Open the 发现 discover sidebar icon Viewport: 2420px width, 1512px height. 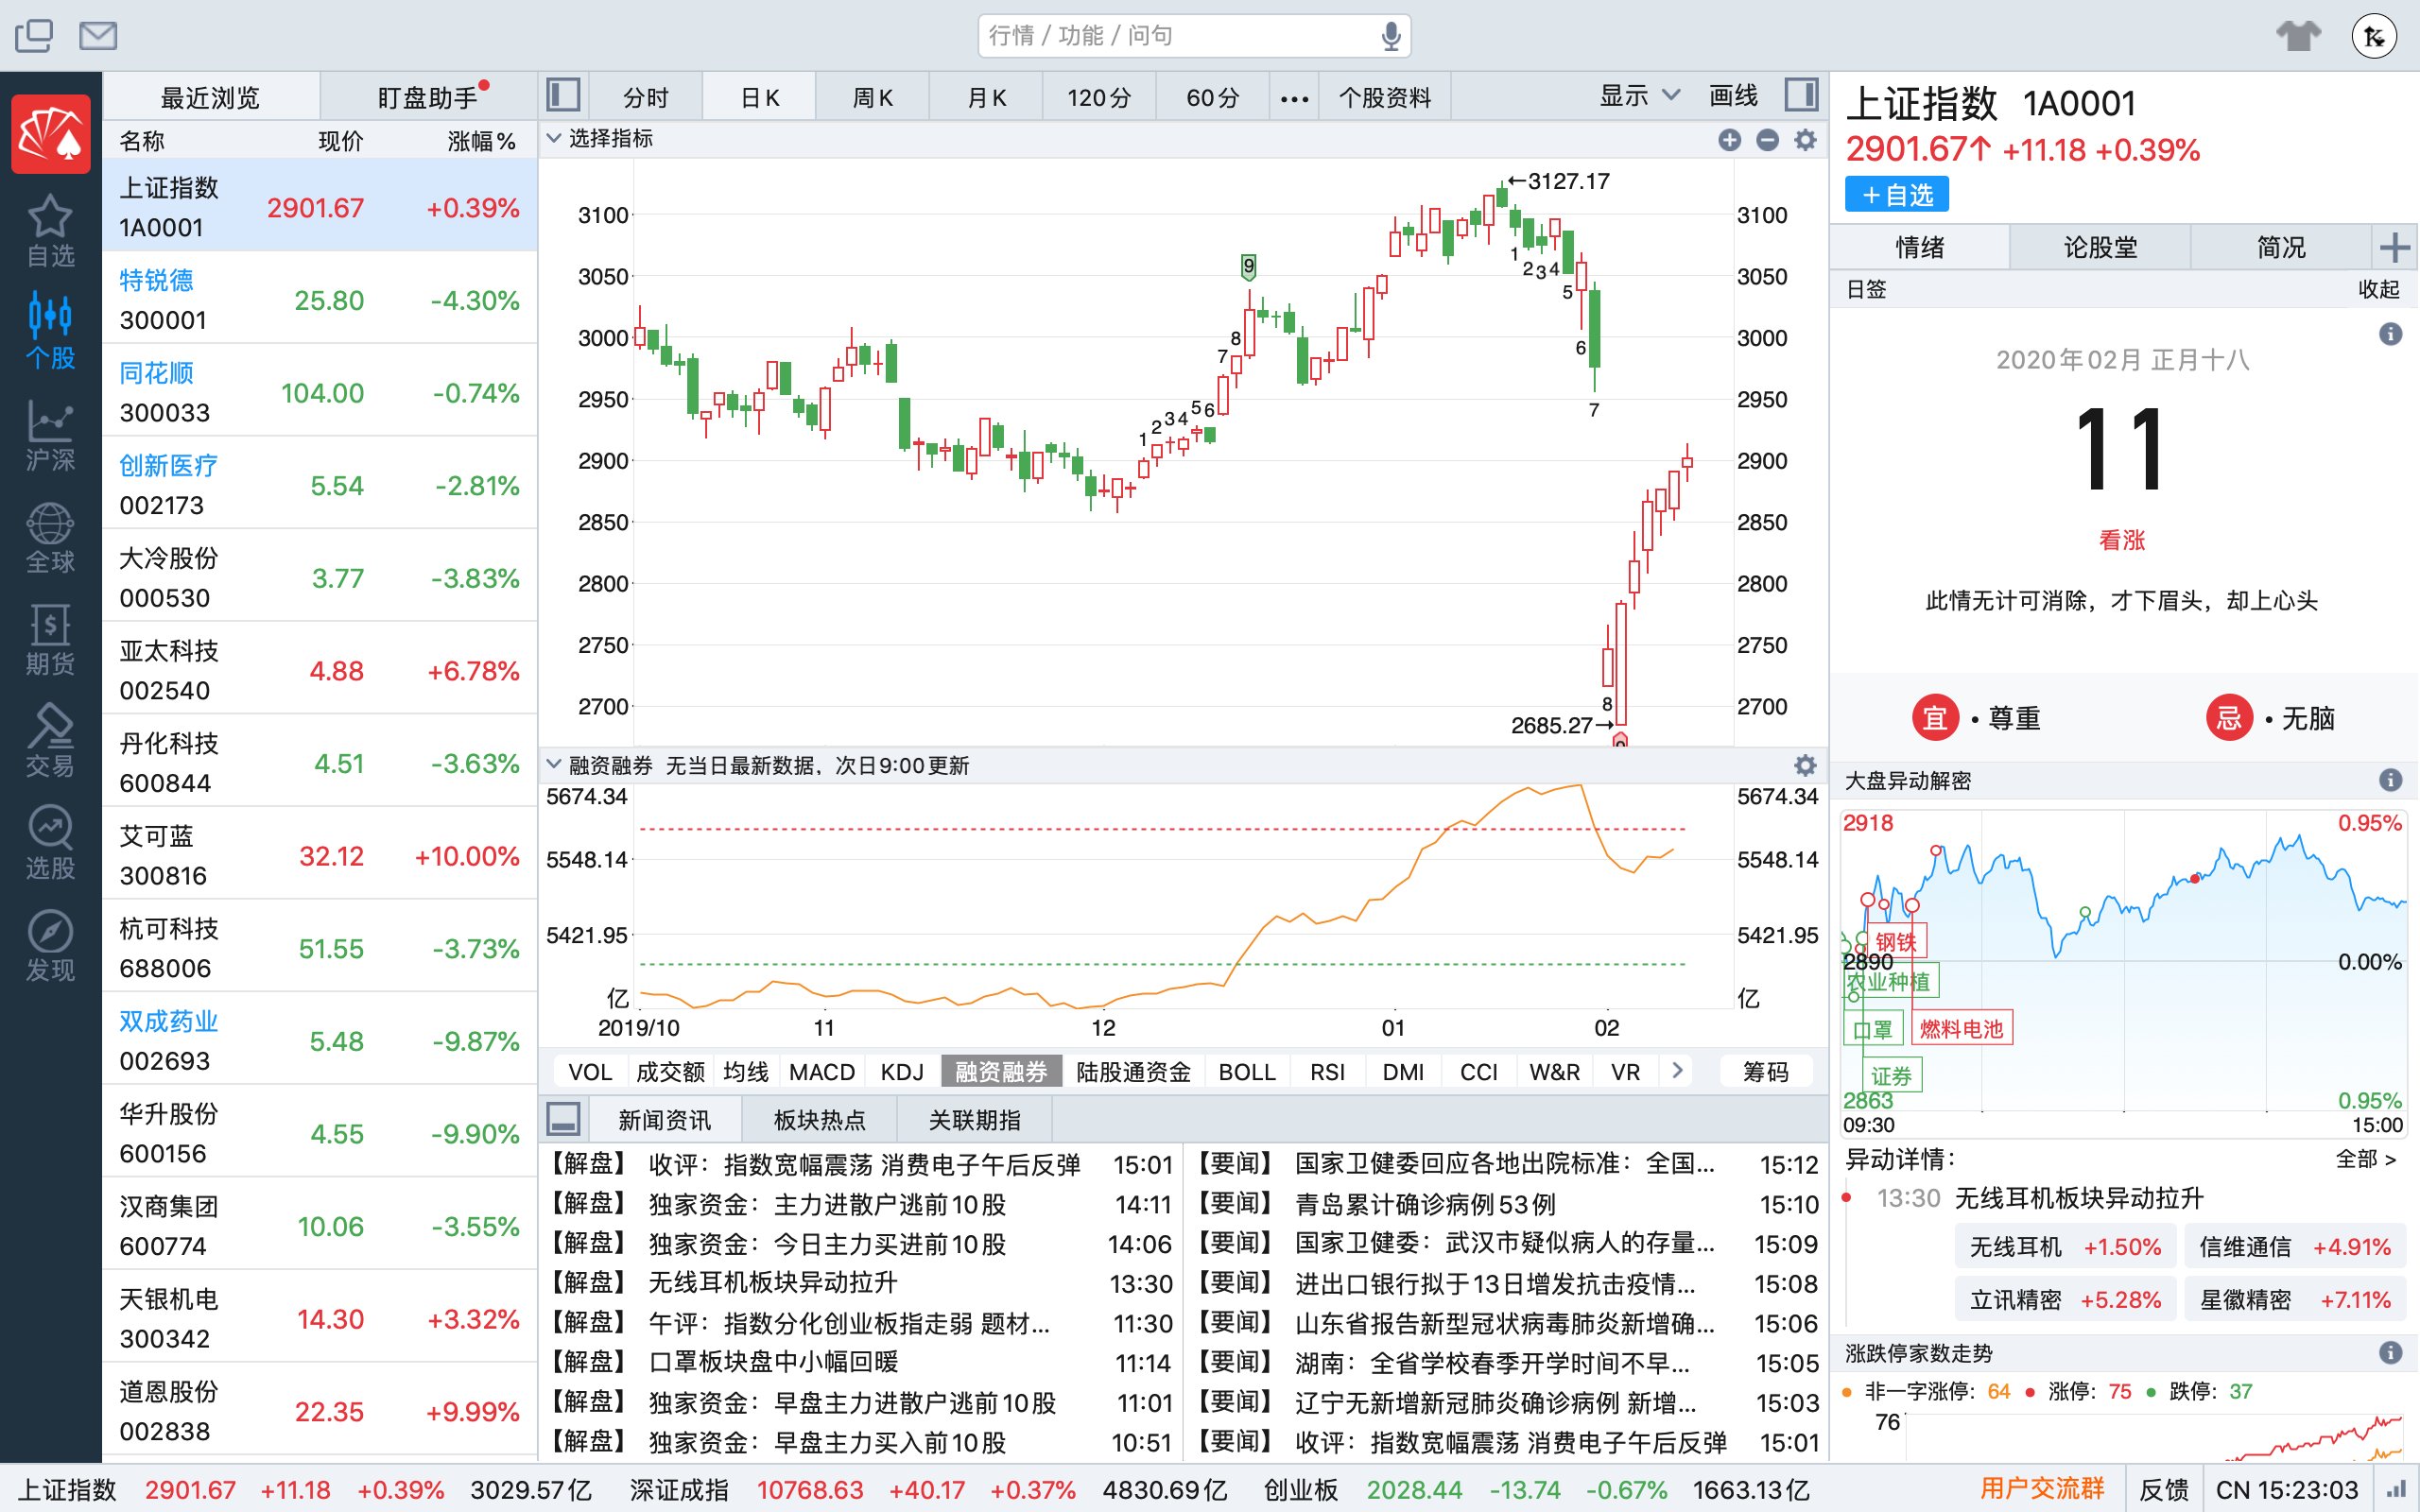[x=50, y=945]
